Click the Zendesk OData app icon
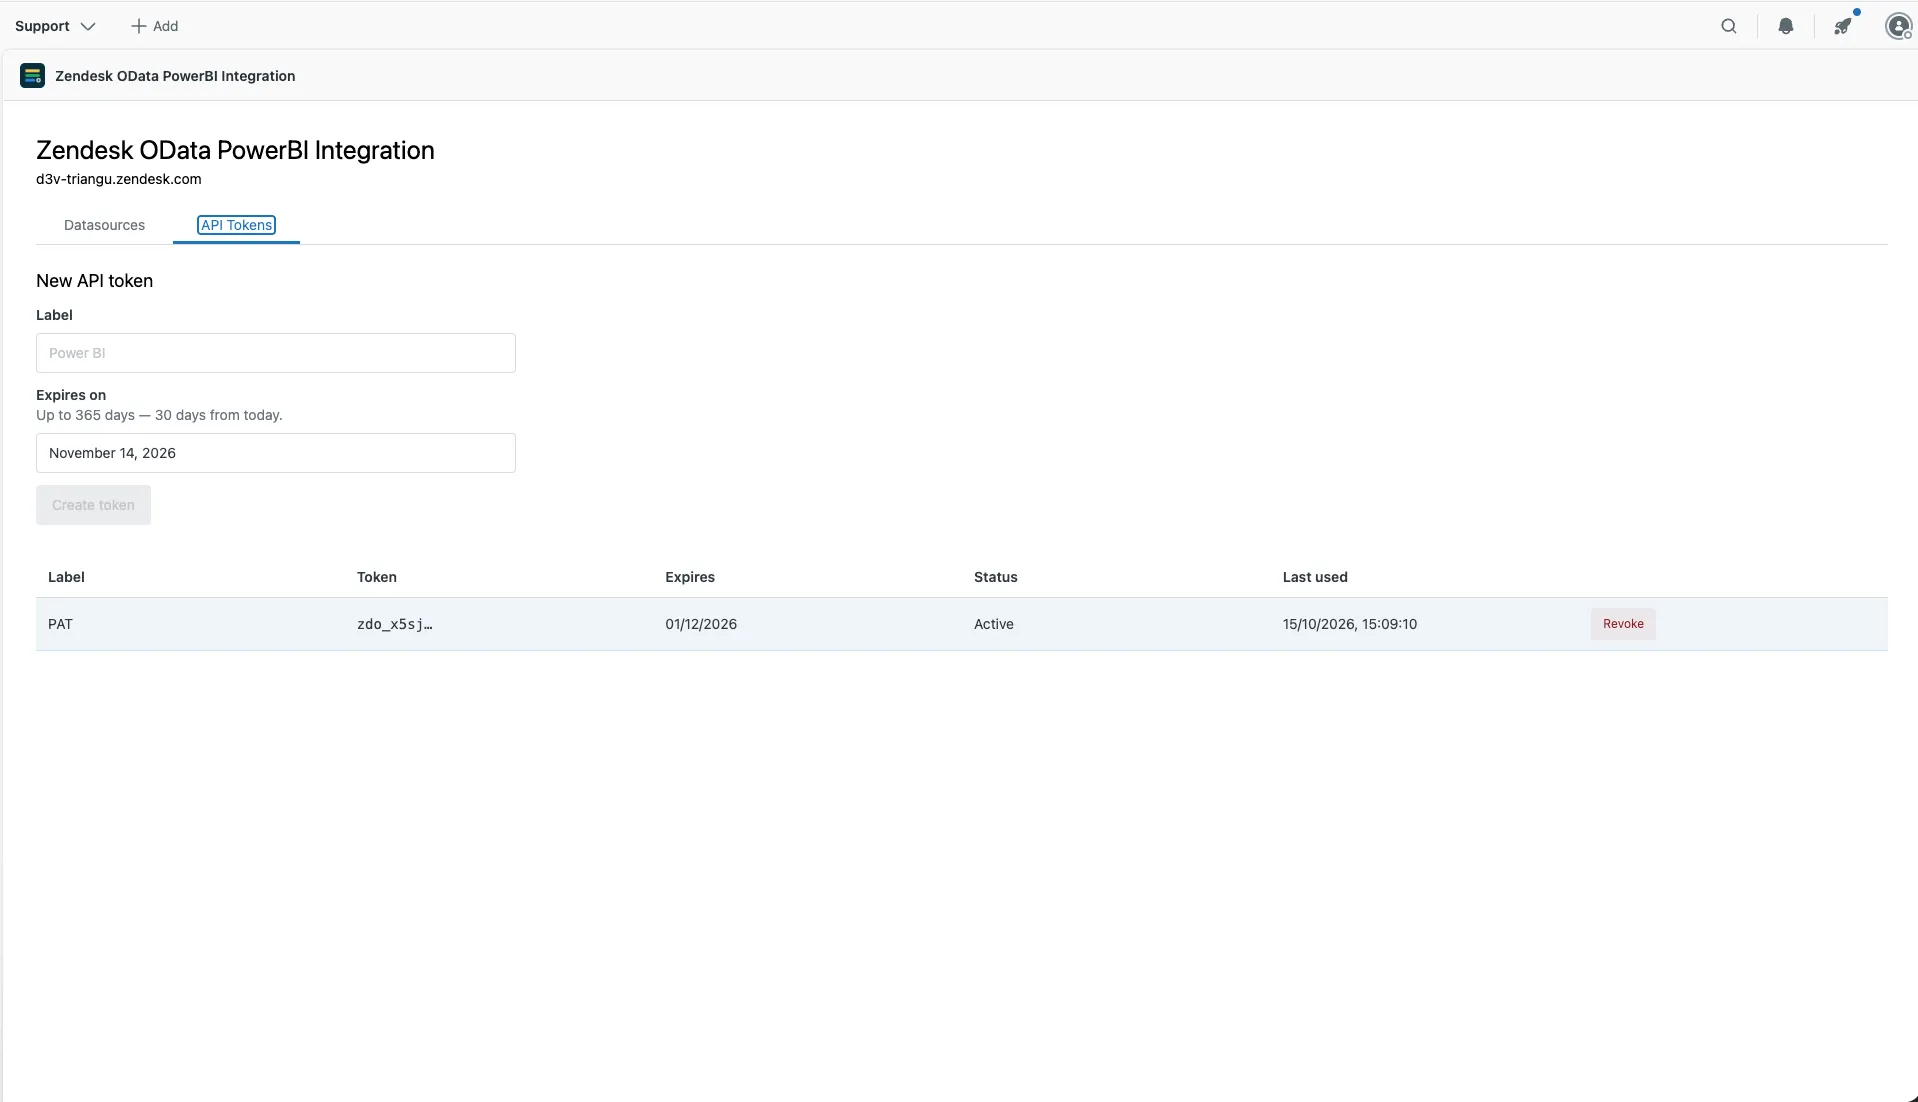1918x1102 pixels. click(x=32, y=76)
